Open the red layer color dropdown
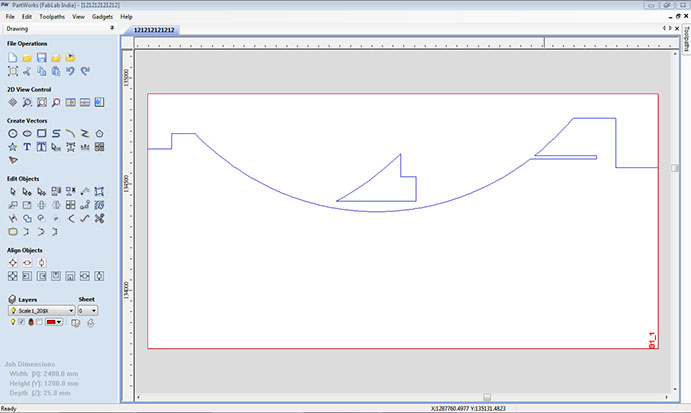This screenshot has width=691, height=413. point(54,322)
